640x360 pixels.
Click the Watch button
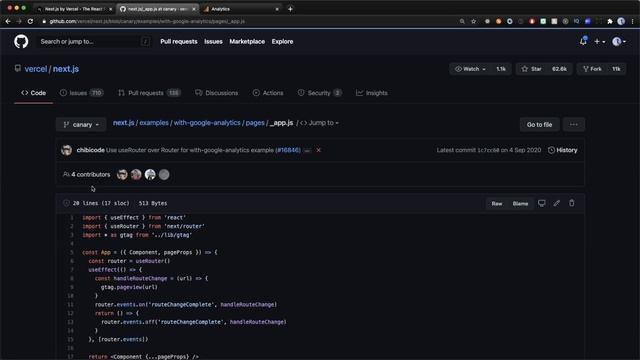coord(470,69)
